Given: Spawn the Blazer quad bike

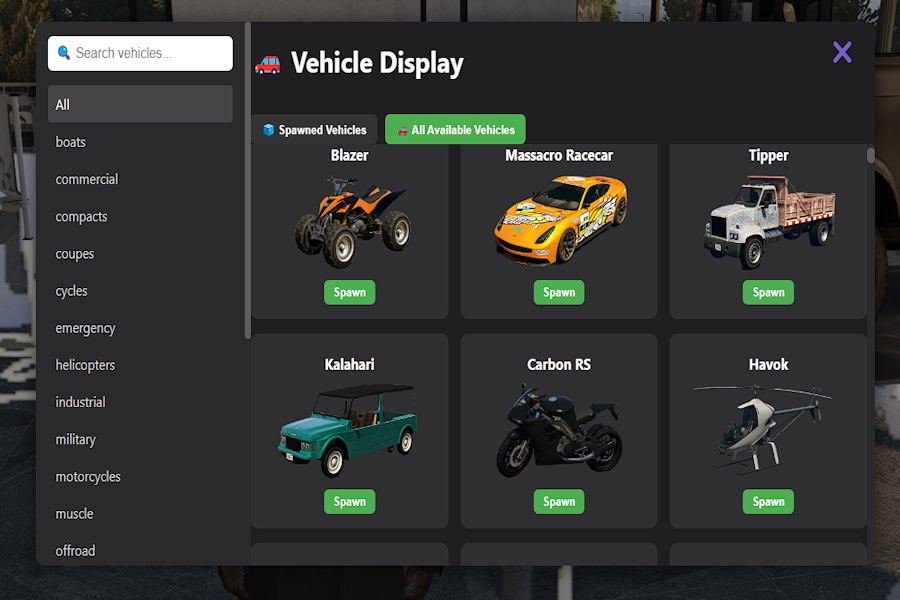Looking at the screenshot, I should 350,292.
